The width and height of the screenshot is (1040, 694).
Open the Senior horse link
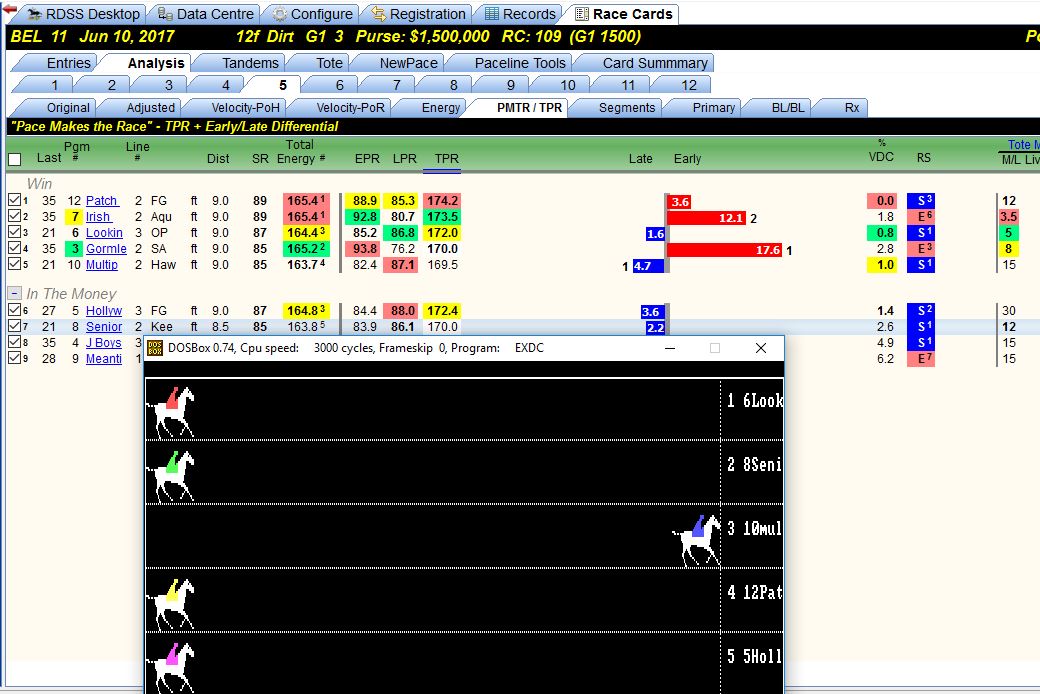[104, 326]
